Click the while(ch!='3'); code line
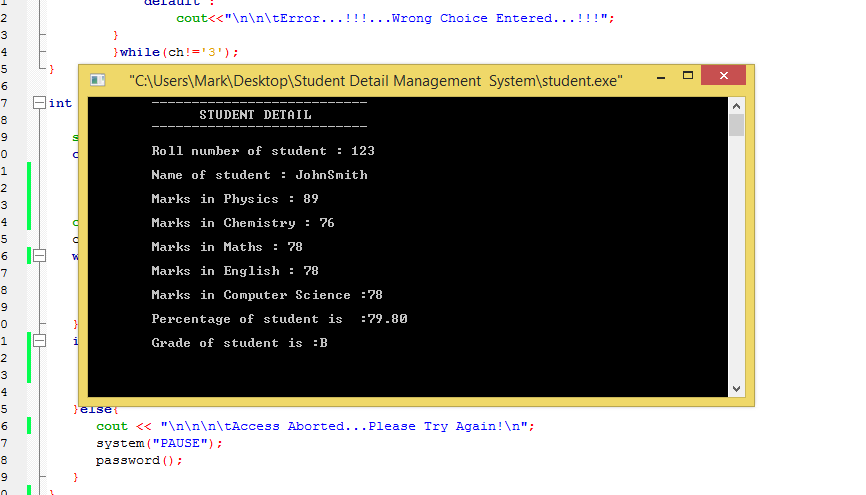The height and width of the screenshot is (495, 866). [176, 52]
